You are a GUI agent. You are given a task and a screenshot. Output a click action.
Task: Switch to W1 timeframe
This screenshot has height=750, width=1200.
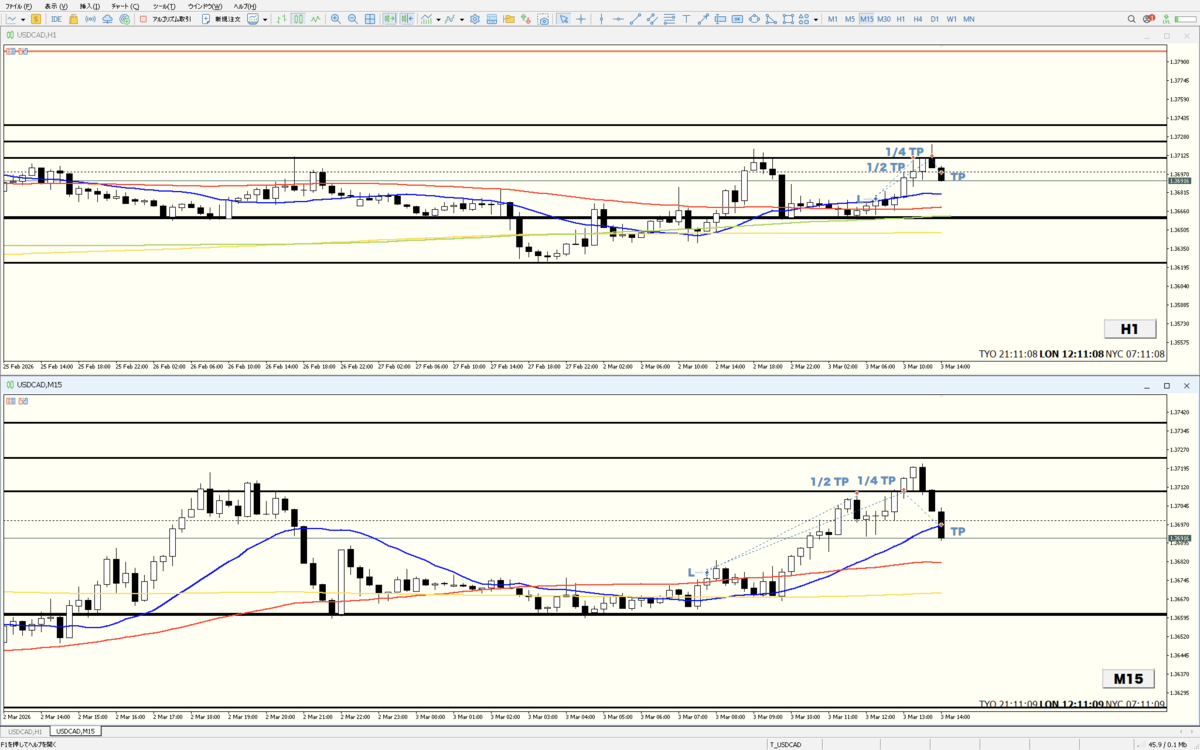[952, 19]
